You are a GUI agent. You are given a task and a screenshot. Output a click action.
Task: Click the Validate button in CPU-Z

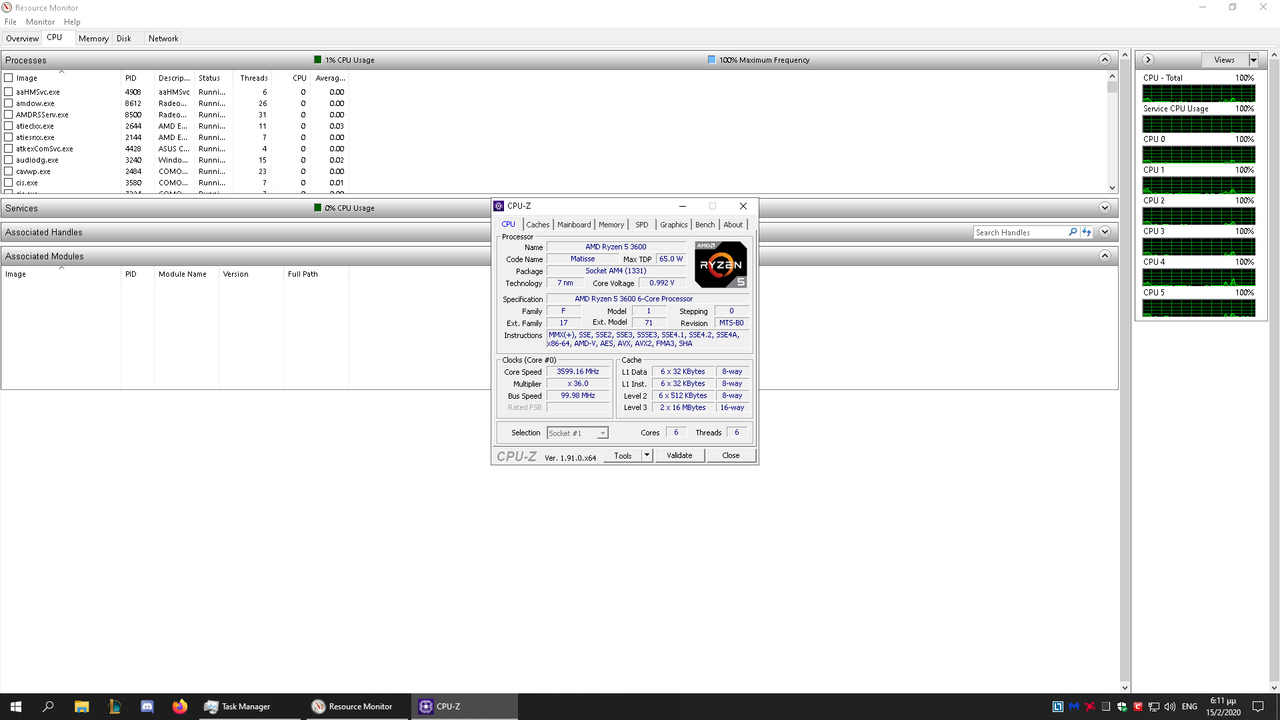pos(679,455)
